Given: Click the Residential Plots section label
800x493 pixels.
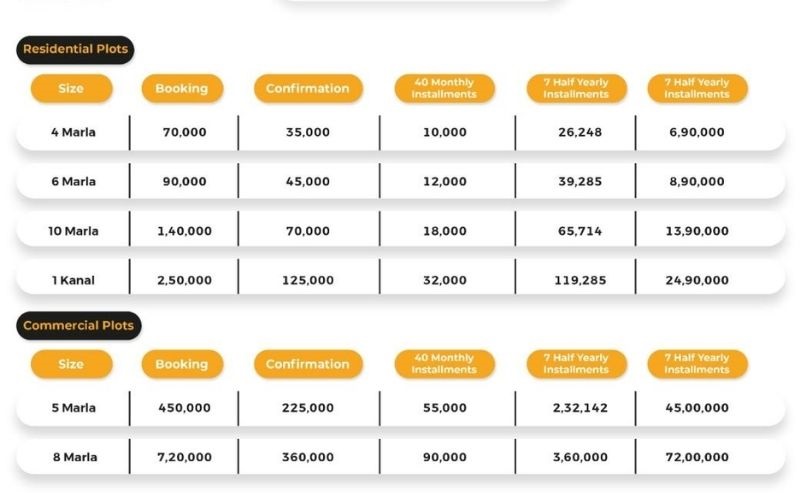Looking at the screenshot, I should [x=75, y=49].
